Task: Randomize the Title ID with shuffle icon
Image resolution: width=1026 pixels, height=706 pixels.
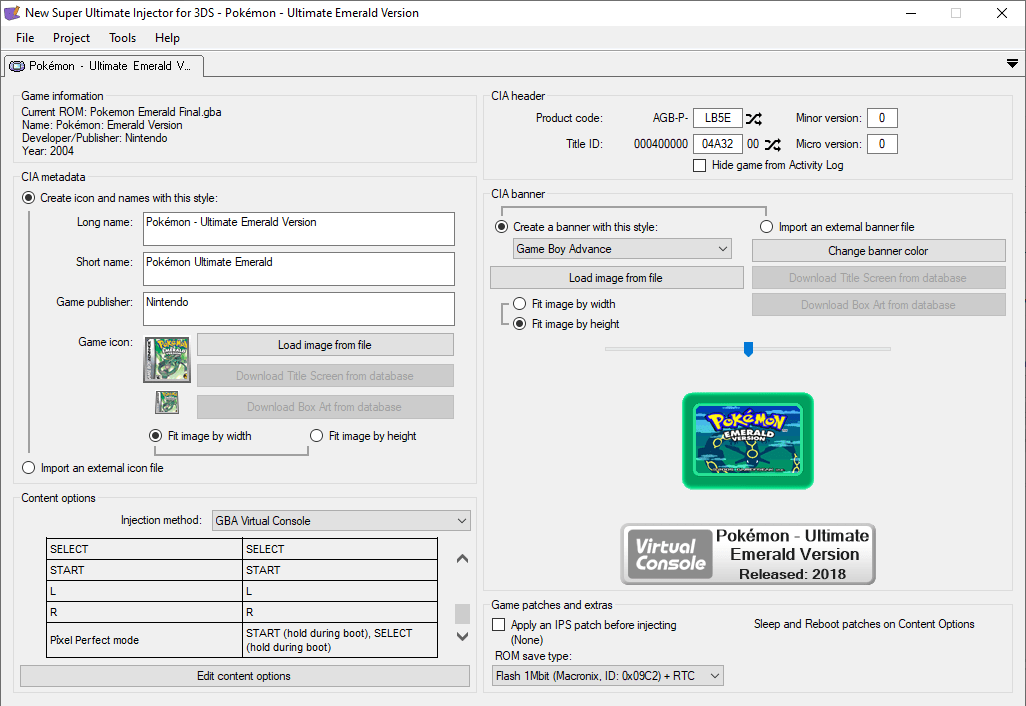Action: [773, 145]
